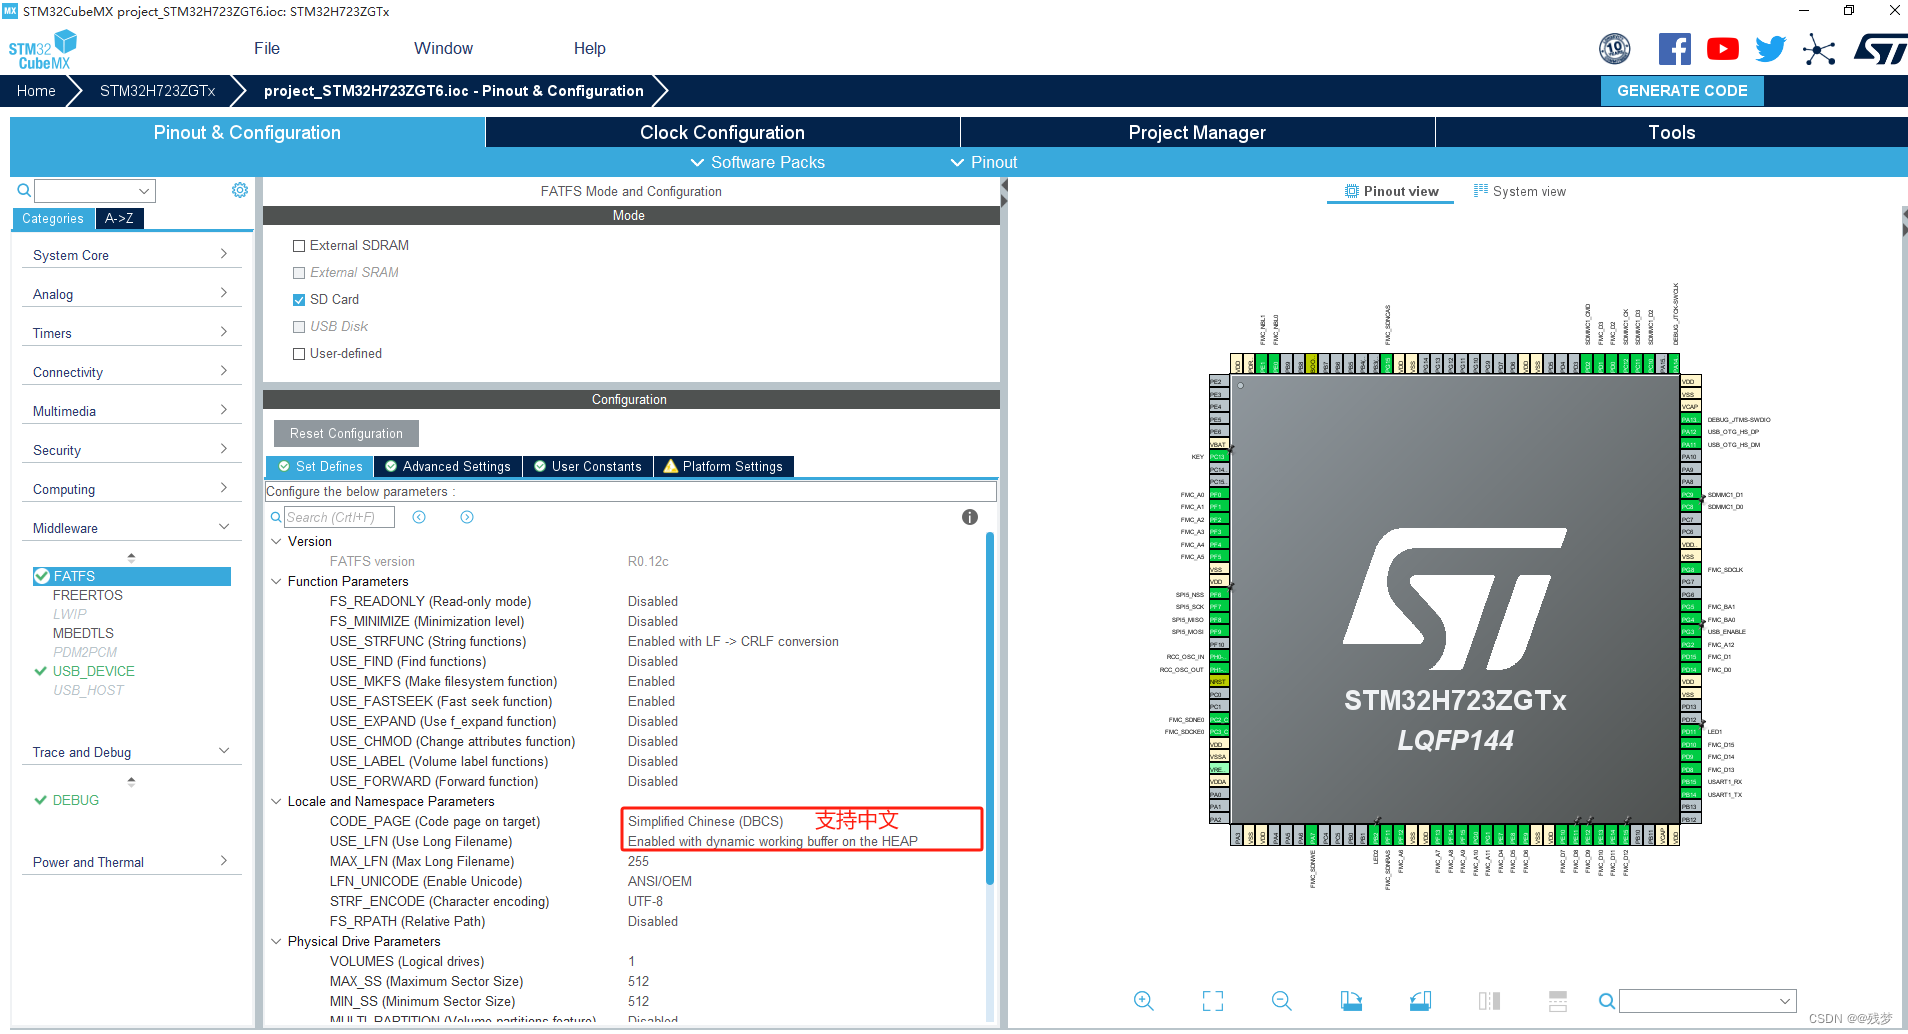Toggle the pin list row view icon

(1558, 1001)
